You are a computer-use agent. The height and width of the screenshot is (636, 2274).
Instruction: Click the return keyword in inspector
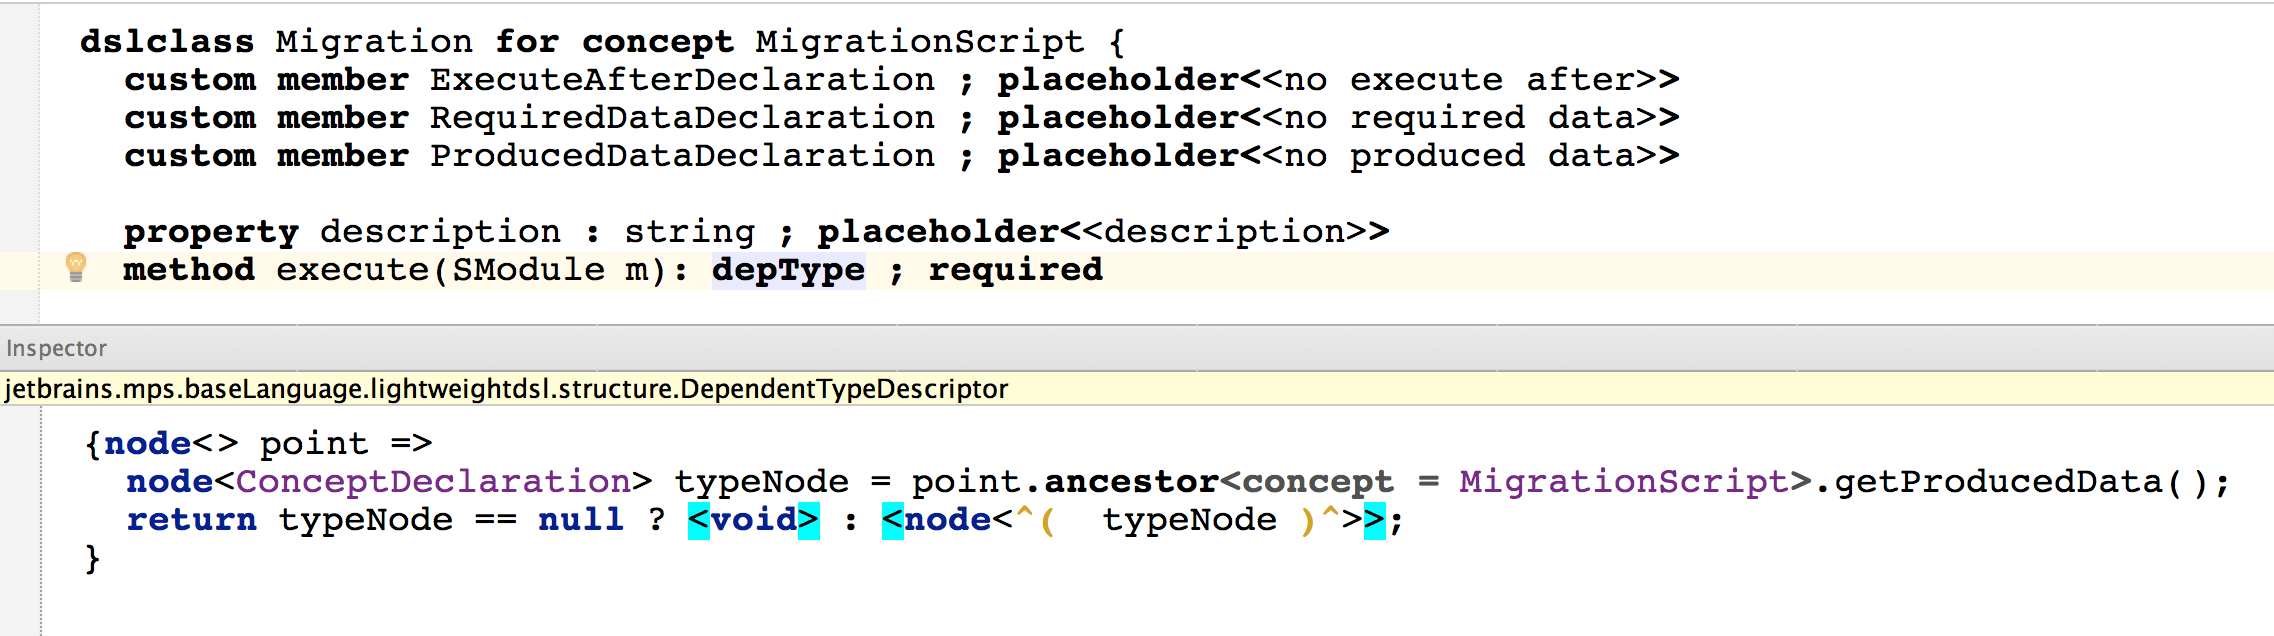point(191,520)
